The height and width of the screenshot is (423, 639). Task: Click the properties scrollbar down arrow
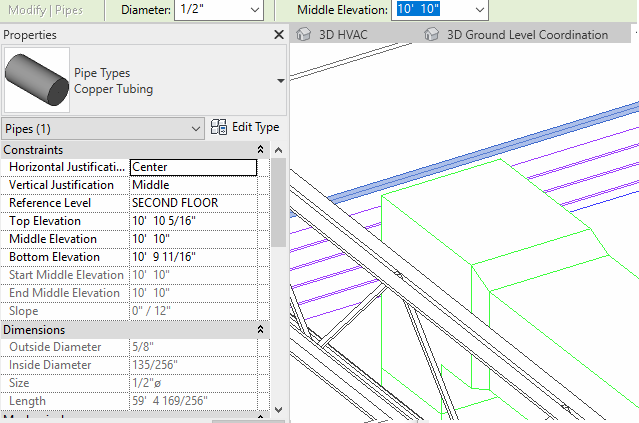[x=278, y=409]
